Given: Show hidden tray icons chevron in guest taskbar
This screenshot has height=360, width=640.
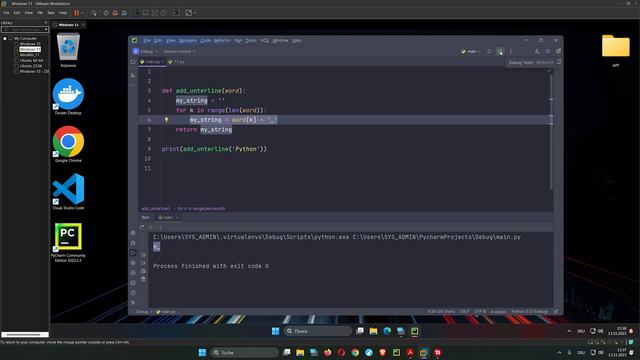Looking at the screenshot, I should coord(569,331).
